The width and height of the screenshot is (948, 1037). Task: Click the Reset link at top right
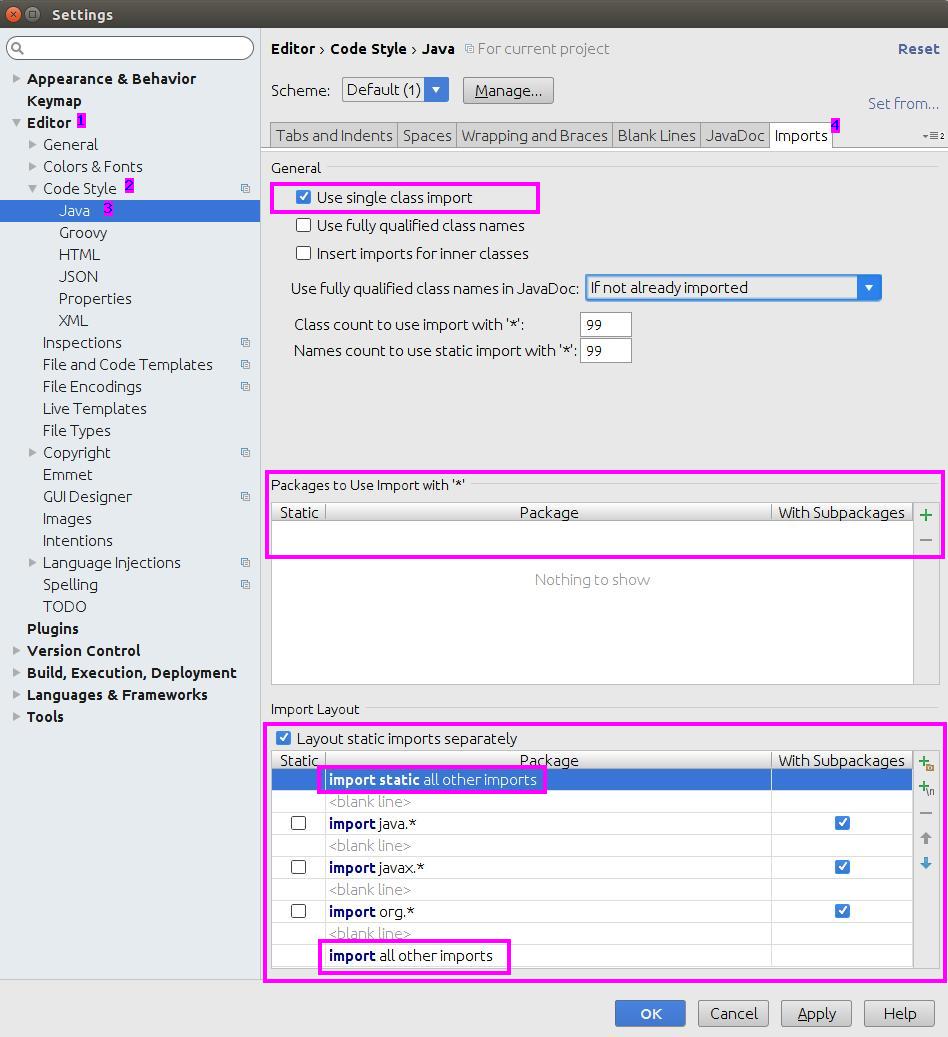(918, 48)
